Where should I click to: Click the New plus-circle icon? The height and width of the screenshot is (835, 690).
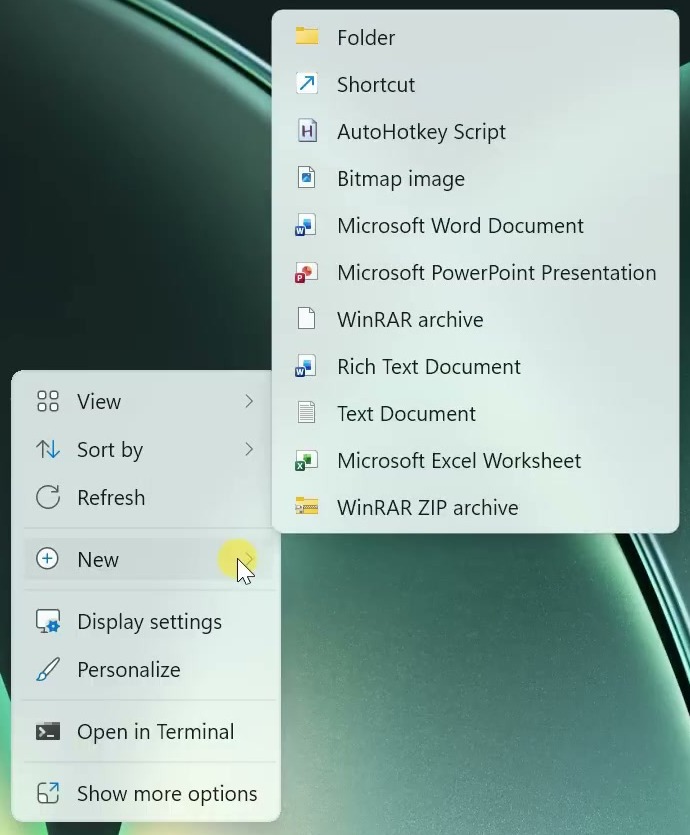(47, 559)
